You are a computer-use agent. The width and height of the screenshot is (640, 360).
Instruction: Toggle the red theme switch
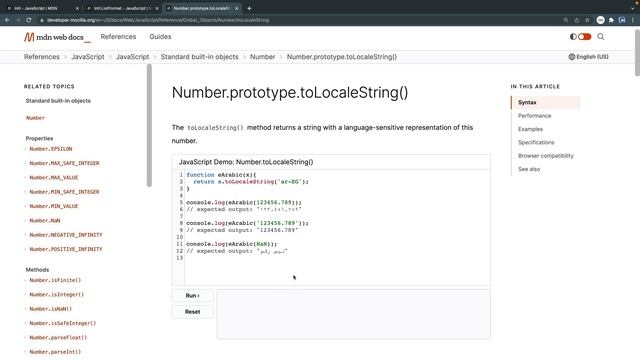(x=584, y=37)
